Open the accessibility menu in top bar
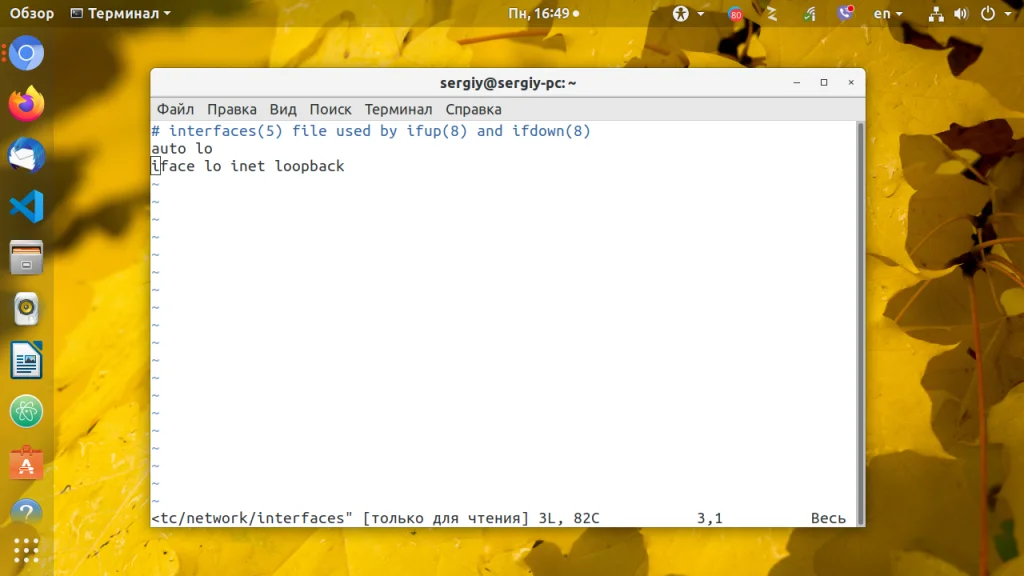1024x576 pixels. click(680, 13)
